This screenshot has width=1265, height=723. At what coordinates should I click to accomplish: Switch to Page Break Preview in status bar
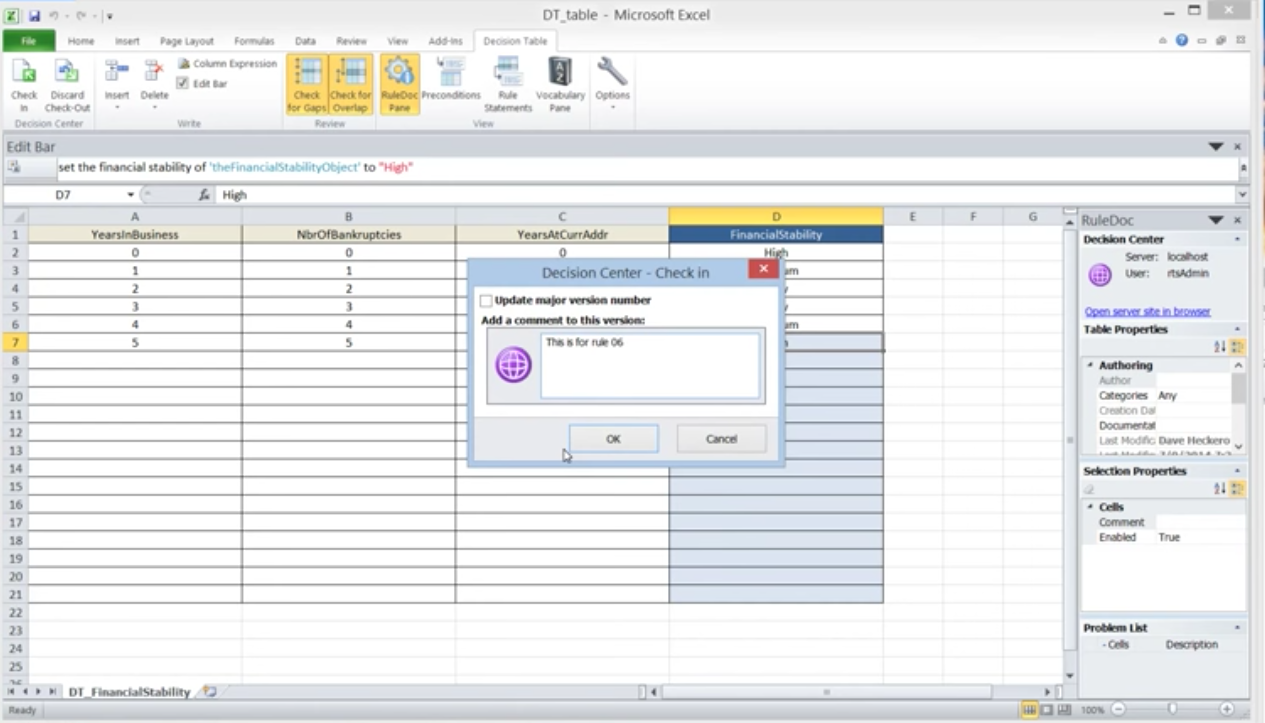1064,709
